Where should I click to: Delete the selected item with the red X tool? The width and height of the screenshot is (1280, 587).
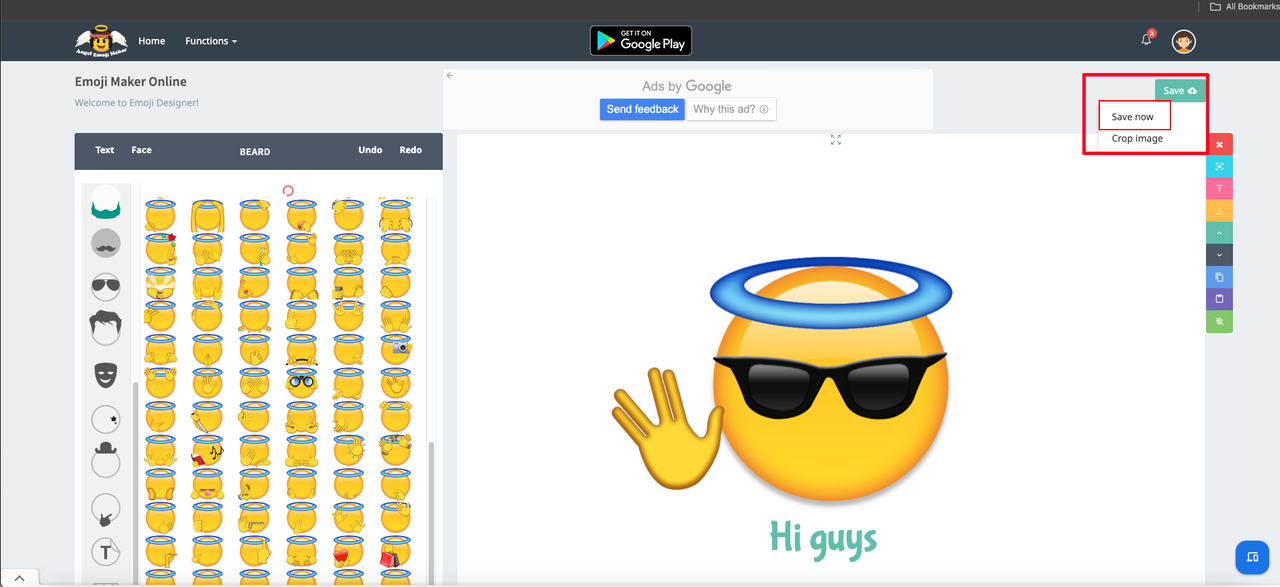point(1219,145)
